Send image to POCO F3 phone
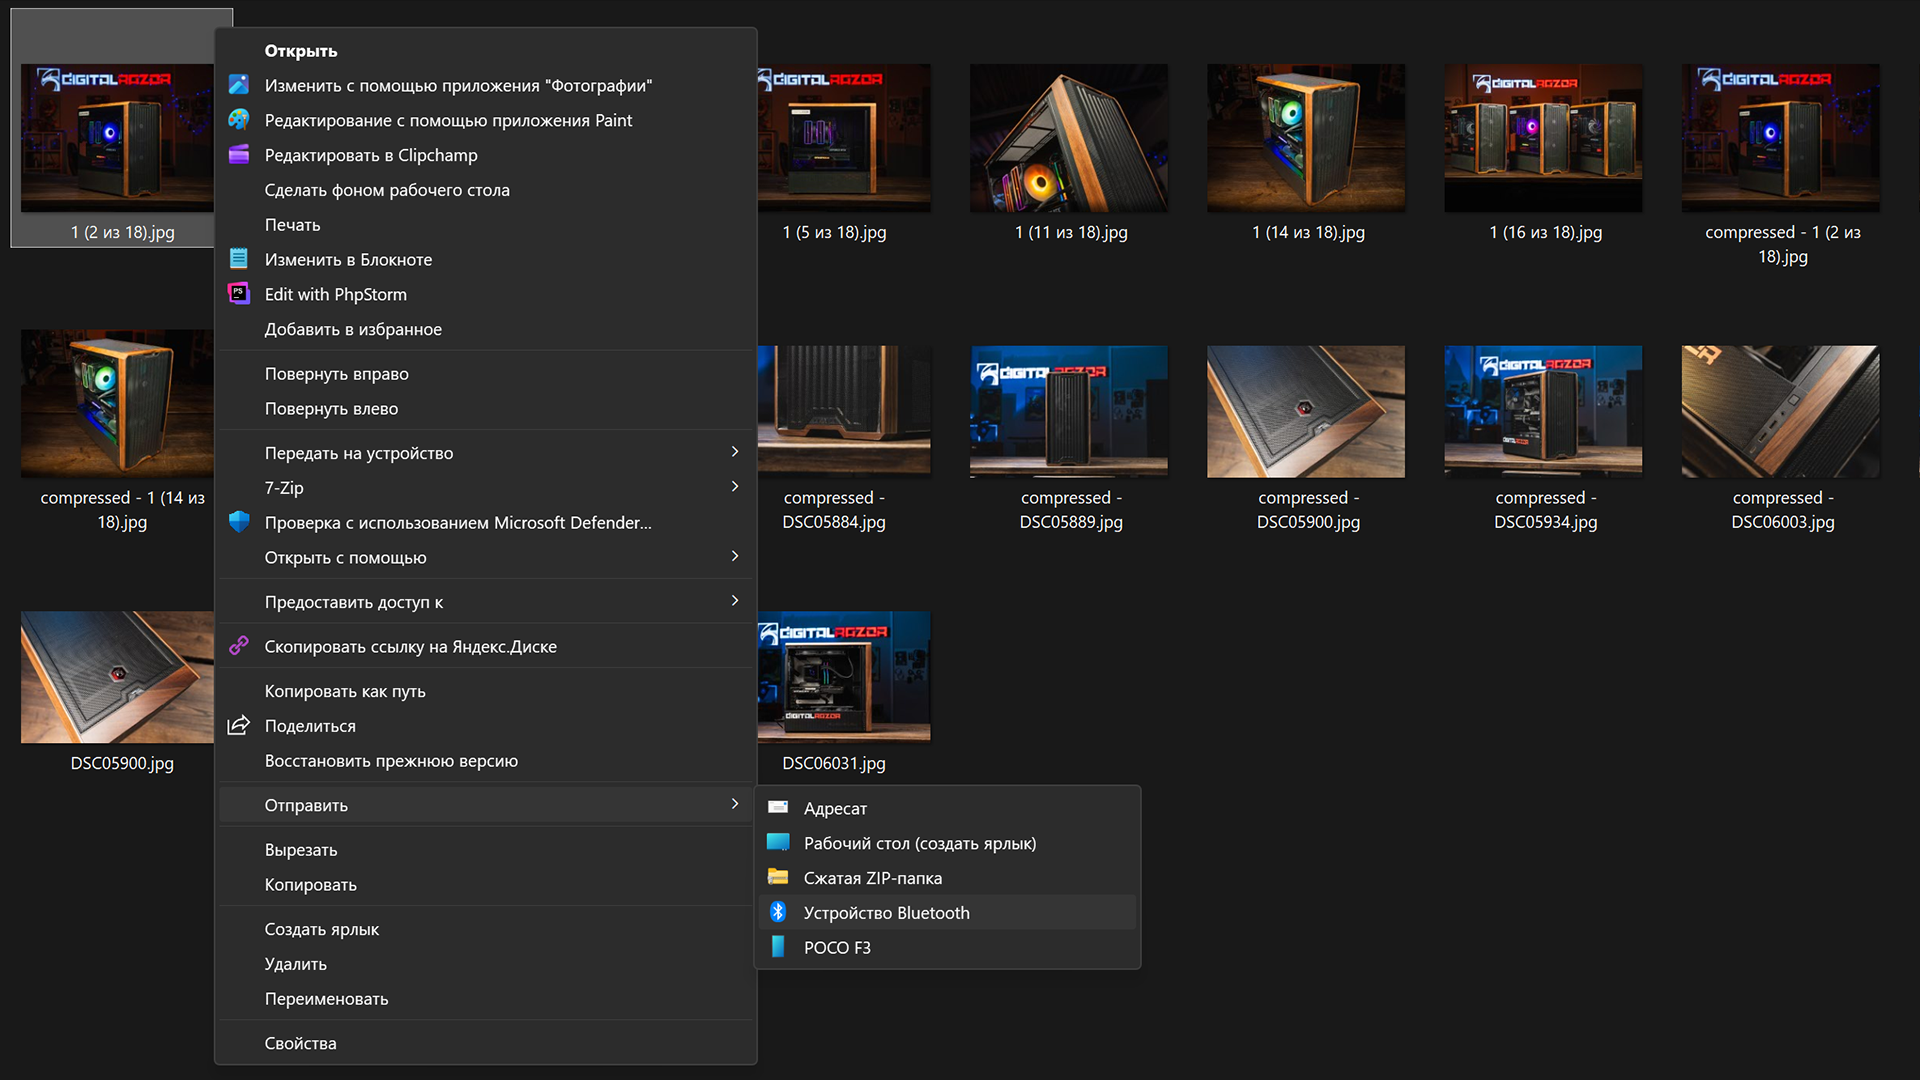This screenshot has height=1080, width=1920. (x=838, y=947)
